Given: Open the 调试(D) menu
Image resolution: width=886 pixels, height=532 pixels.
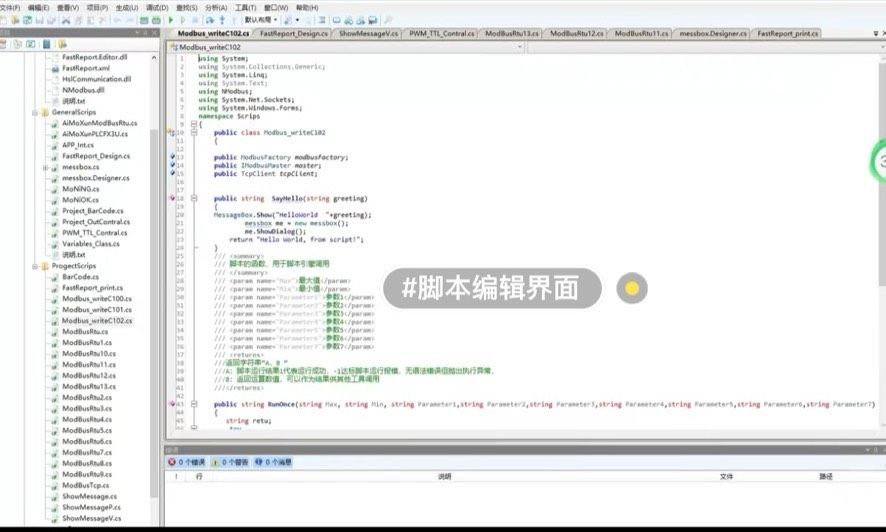Looking at the screenshot, I should tap(157, 8).
